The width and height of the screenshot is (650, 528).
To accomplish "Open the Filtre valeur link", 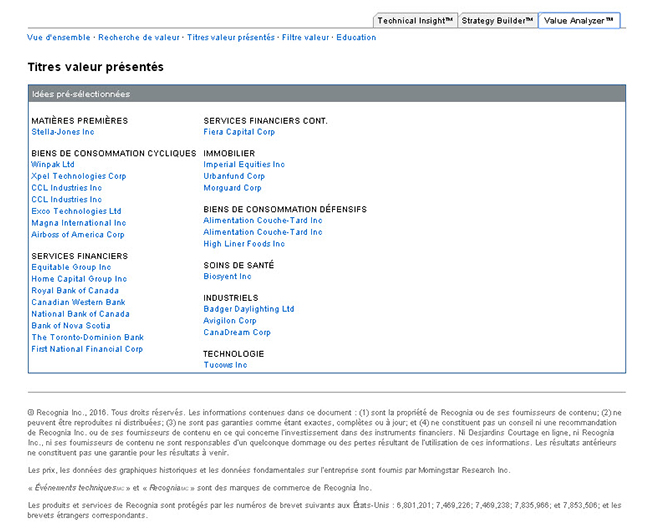I will point(305,38).
